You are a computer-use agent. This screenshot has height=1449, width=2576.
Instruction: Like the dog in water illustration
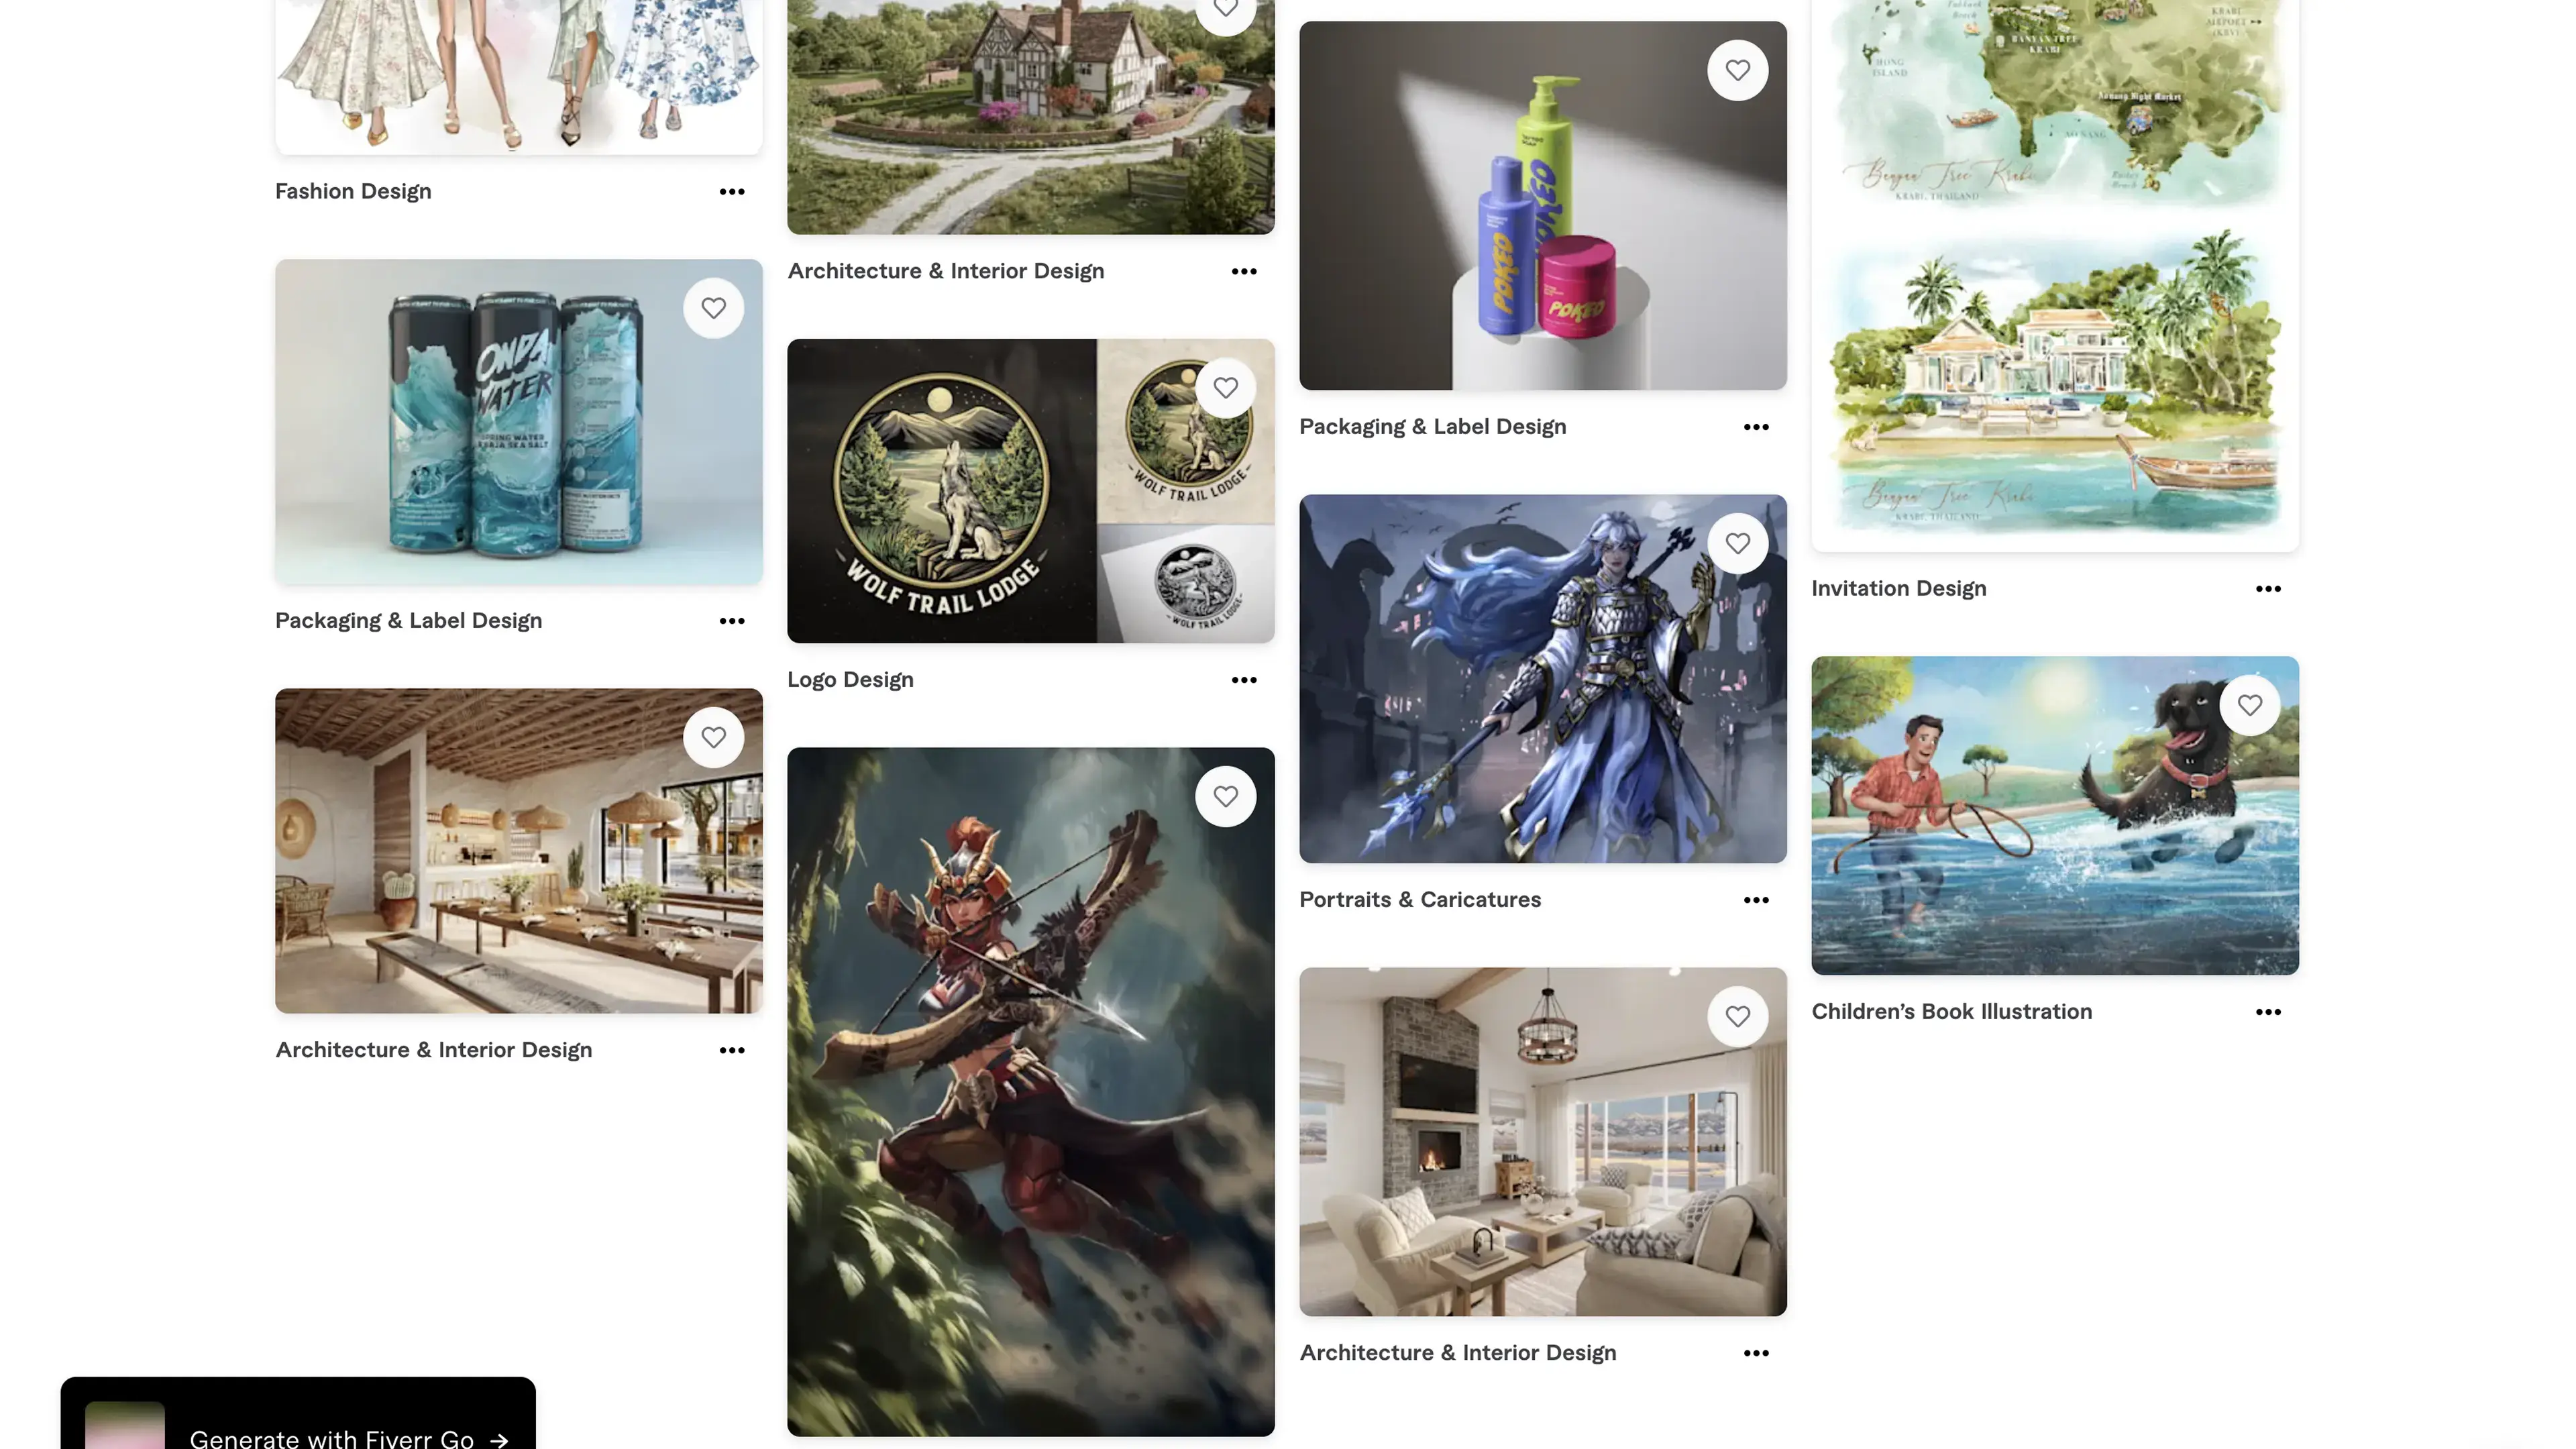[x=2249, y=705]
